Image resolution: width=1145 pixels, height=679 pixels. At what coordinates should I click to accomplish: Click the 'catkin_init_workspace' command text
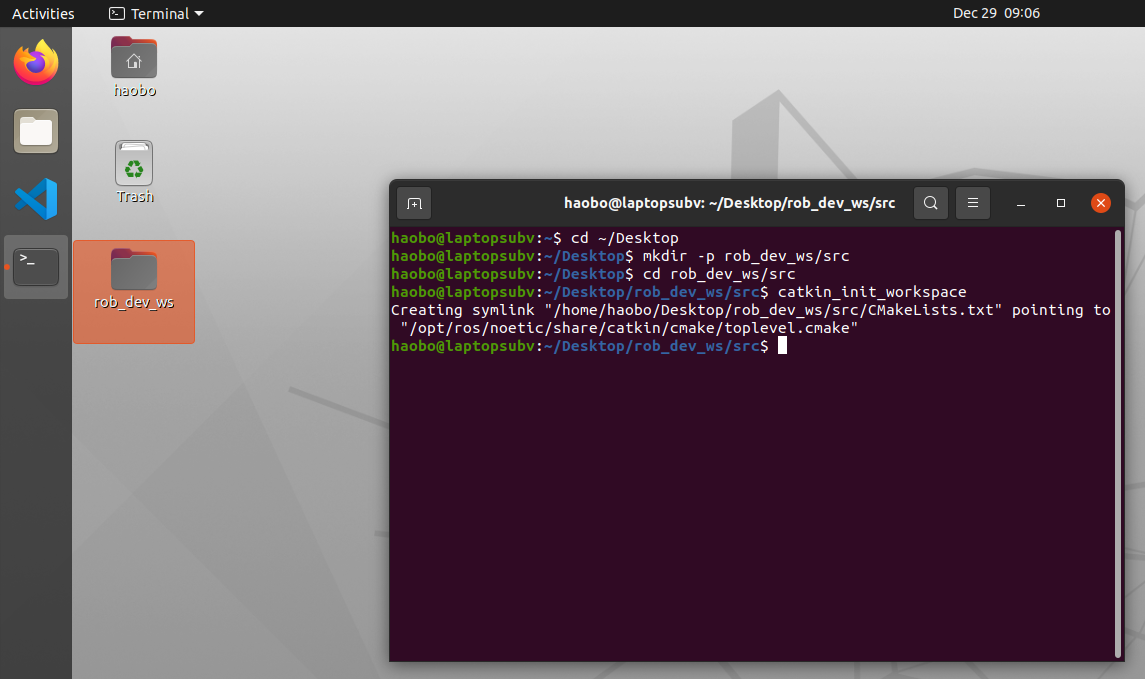pyautogui.click(x=872, y=292)
